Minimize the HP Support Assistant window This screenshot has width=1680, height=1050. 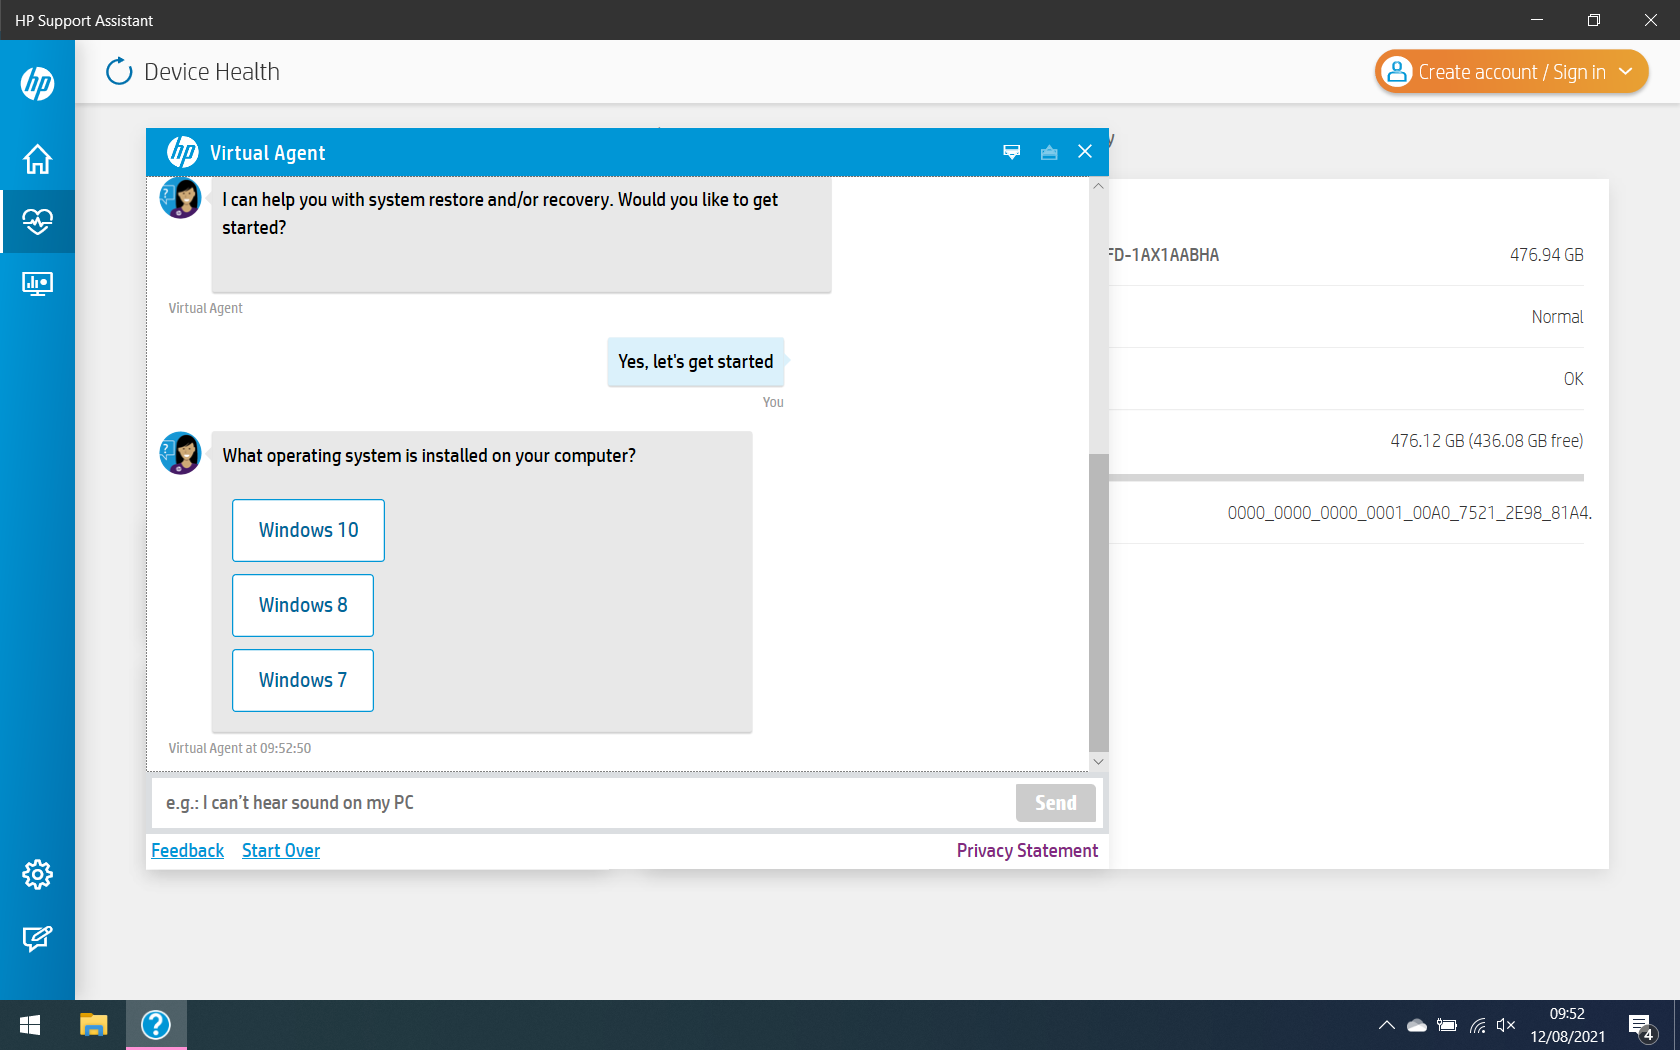tap(1537, 20)
